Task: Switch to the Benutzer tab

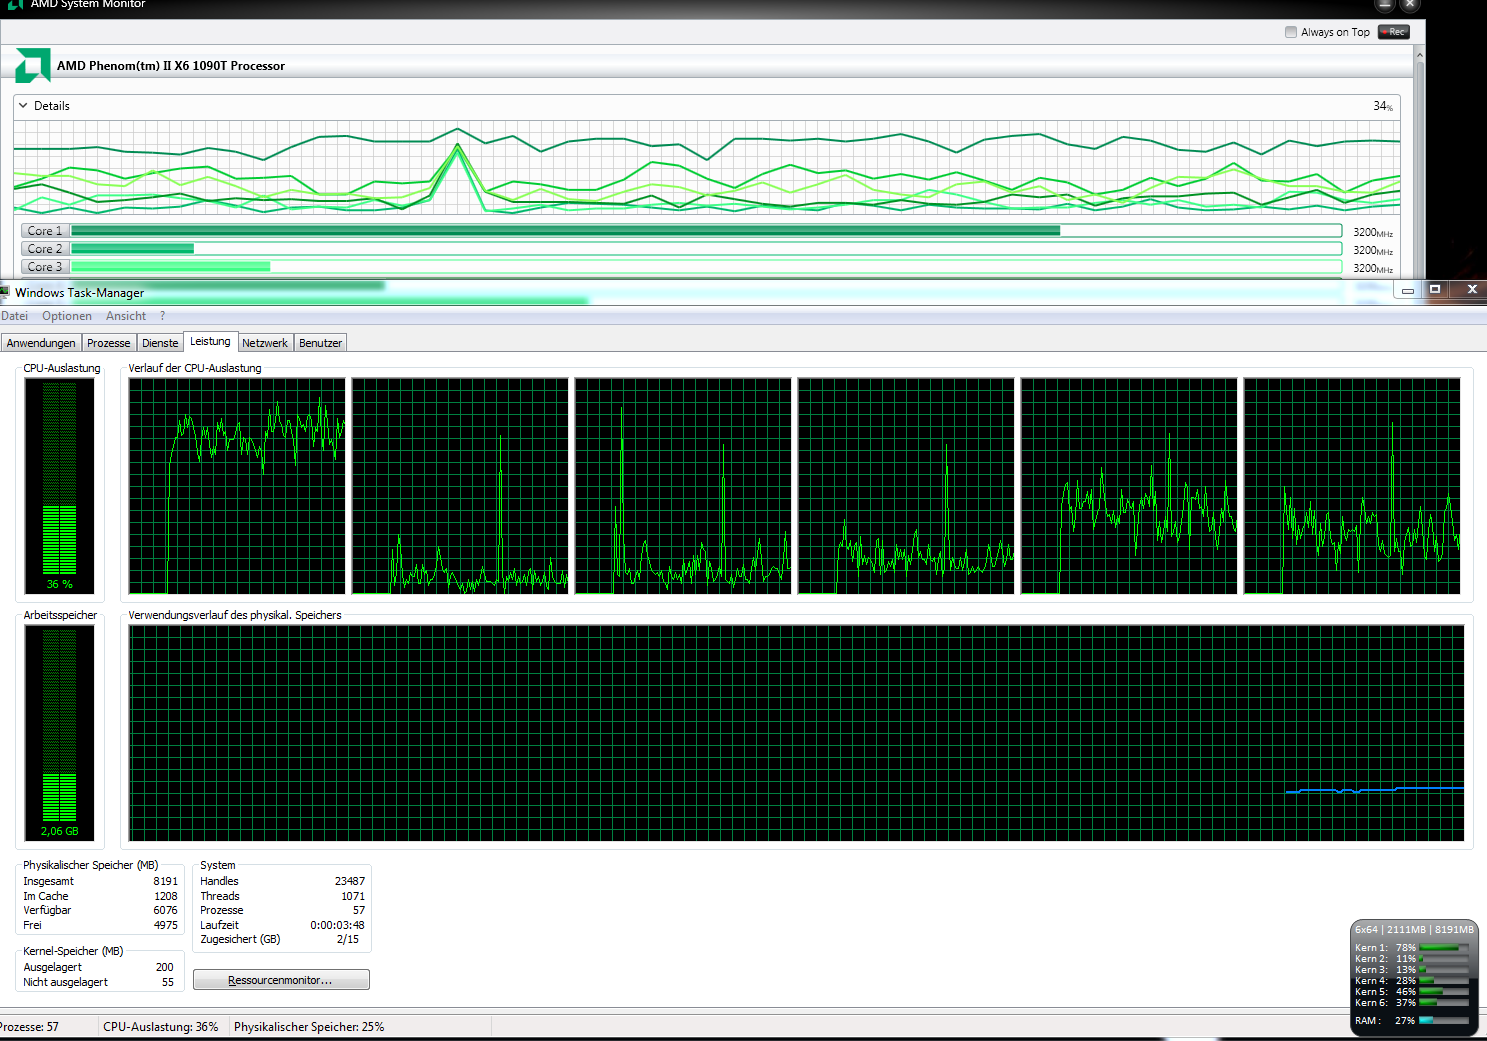Action: pos(320,343)
